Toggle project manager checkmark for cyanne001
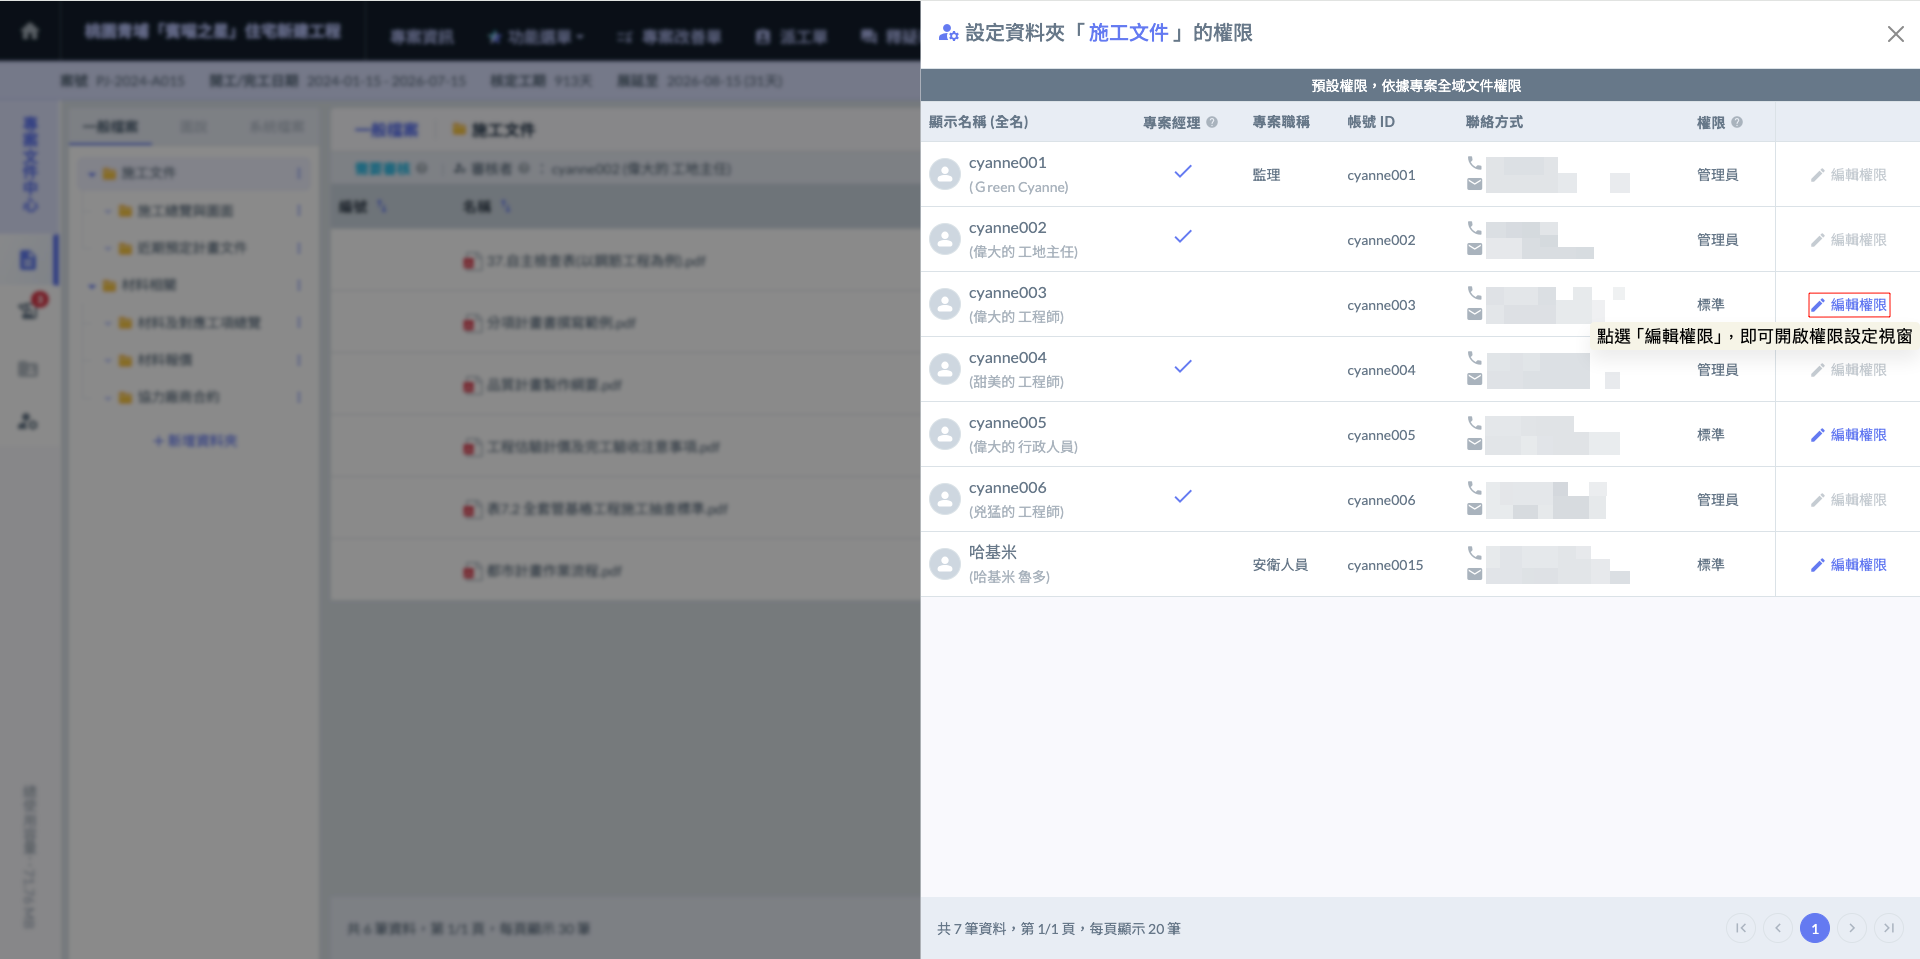This screenshot has width=1920, height=959. click(x=1182, y=172)
